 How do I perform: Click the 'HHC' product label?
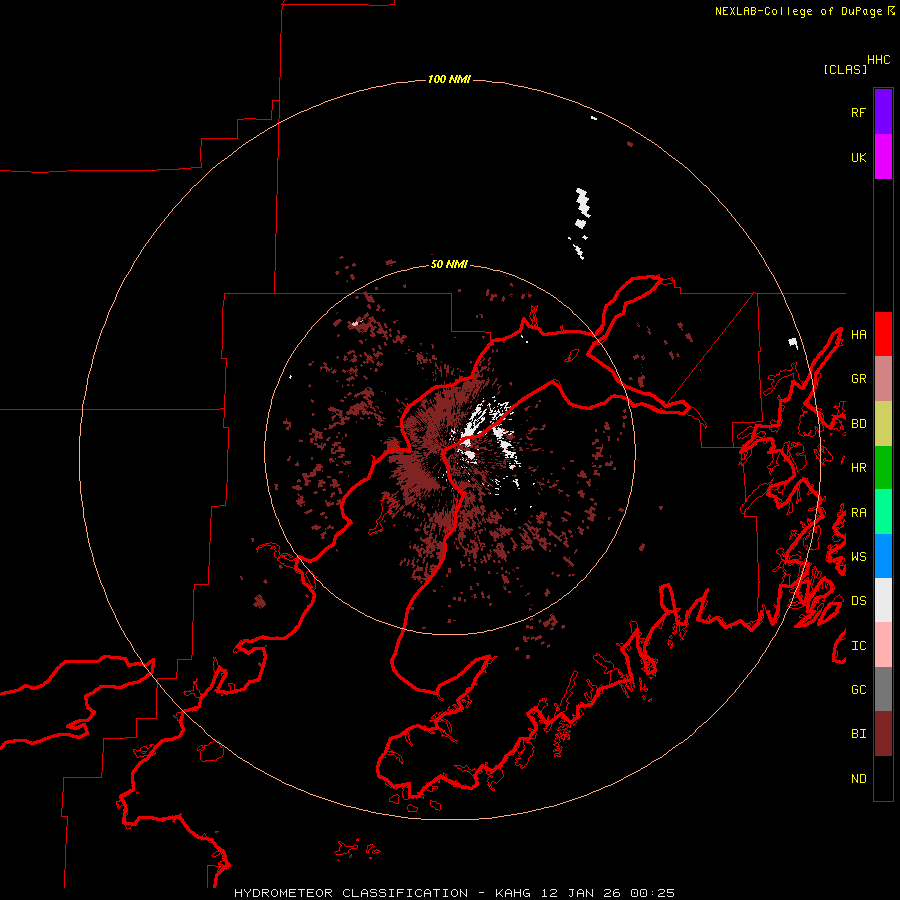coord(878,60)
